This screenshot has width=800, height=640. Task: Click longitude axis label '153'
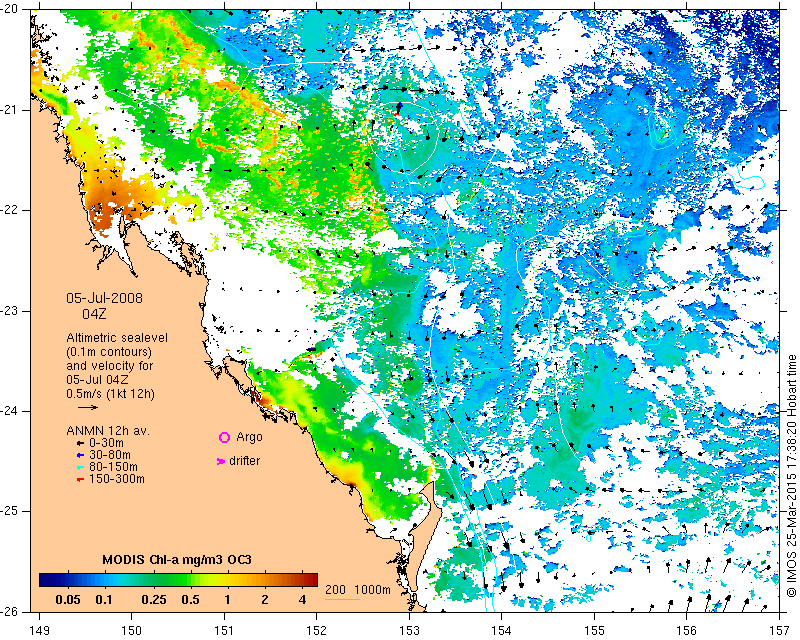[x=409, y=631]
